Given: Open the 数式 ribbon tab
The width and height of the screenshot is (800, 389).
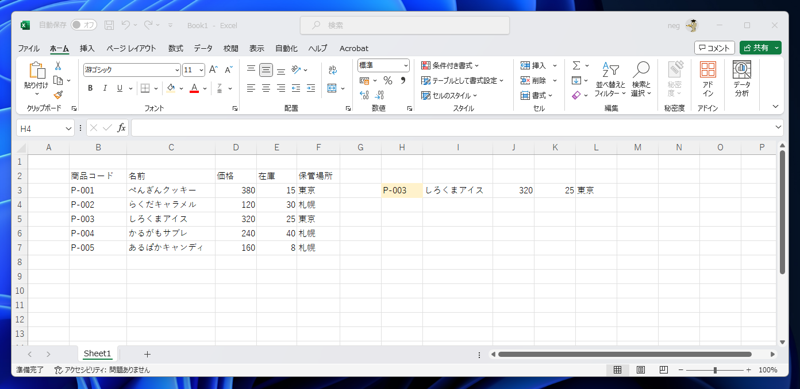Looking at the screenshot, I should (176, 48).
